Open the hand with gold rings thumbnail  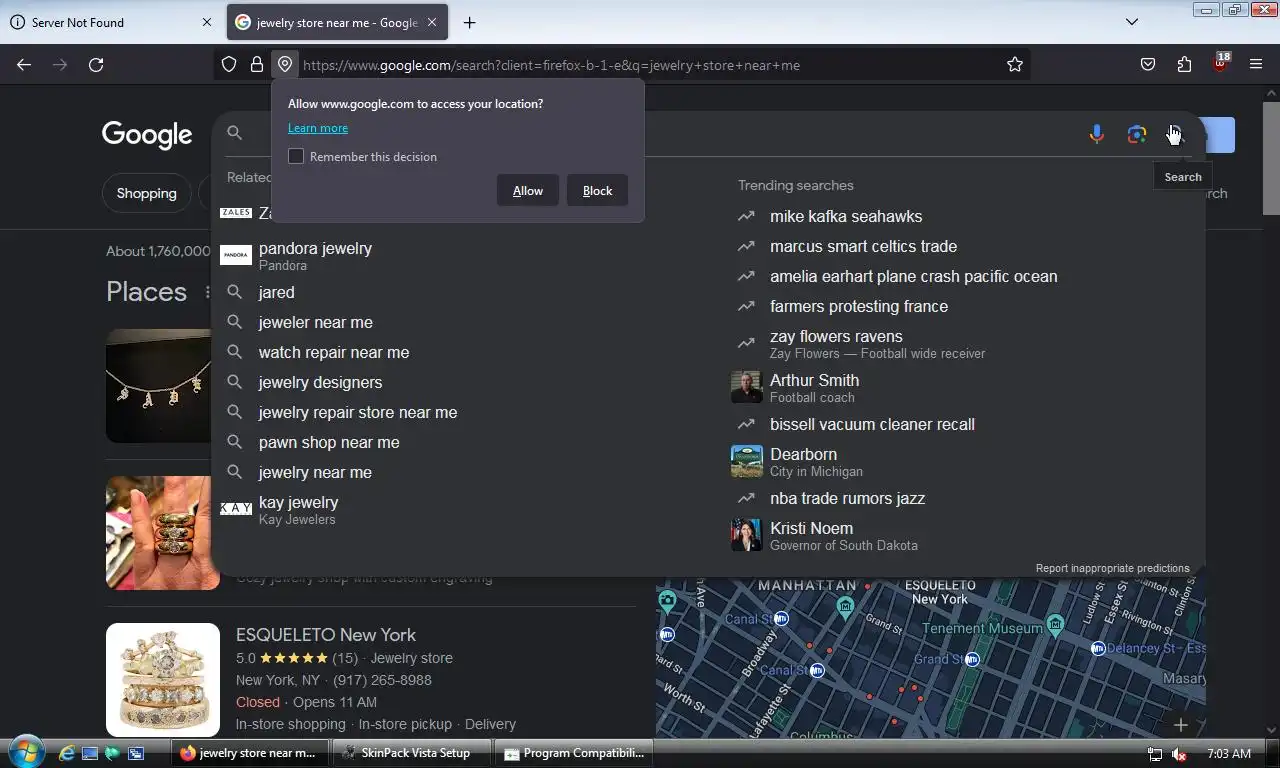point(159,533)
